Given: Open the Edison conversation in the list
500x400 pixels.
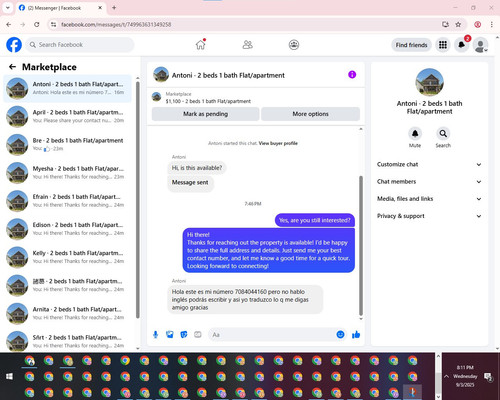Looking at the screenshot, I should (x=67, y=229).
